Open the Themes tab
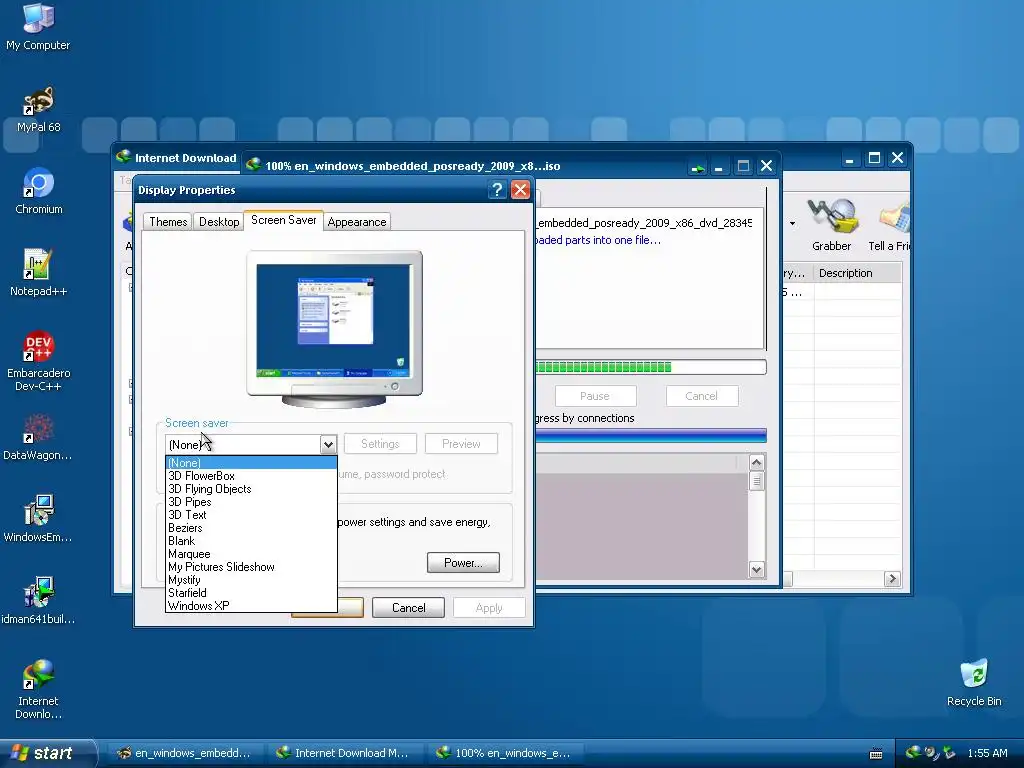Viewport: 1024px width, 768px height. (x=168, y=221)
